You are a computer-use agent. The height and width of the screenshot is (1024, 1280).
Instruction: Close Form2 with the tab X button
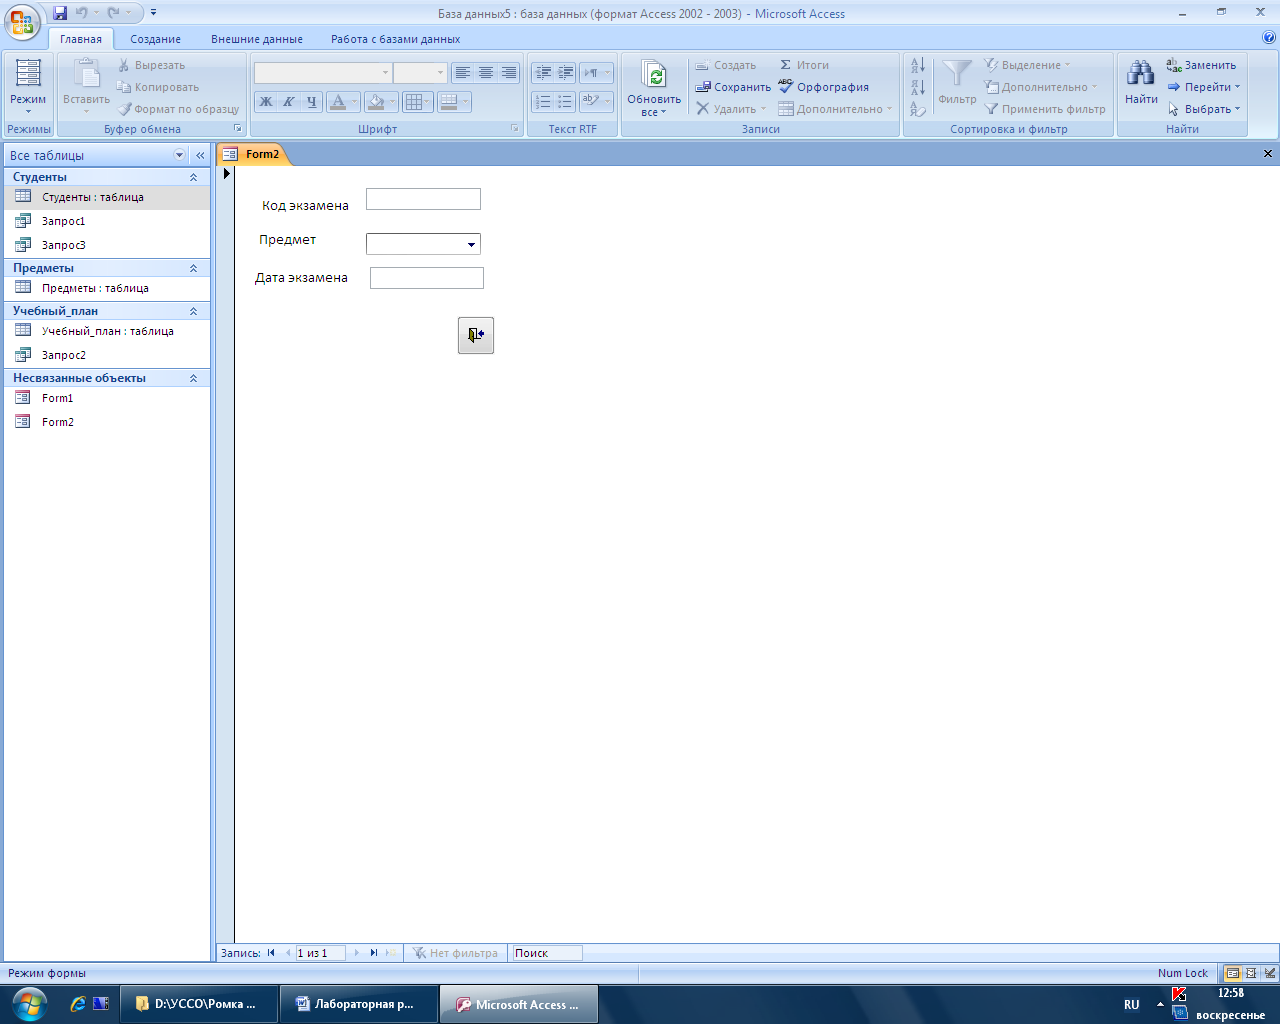(x=1268, y=154)
